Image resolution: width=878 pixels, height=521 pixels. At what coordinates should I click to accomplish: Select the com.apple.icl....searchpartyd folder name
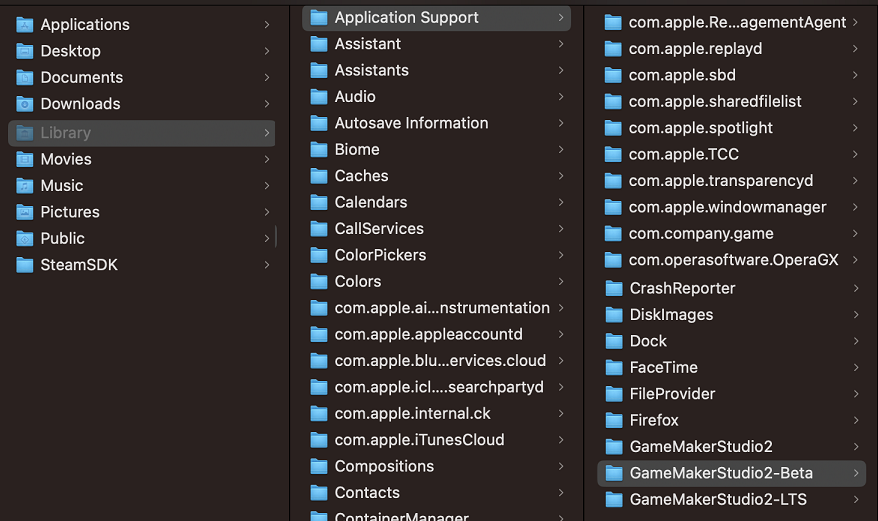click(440, 387)
